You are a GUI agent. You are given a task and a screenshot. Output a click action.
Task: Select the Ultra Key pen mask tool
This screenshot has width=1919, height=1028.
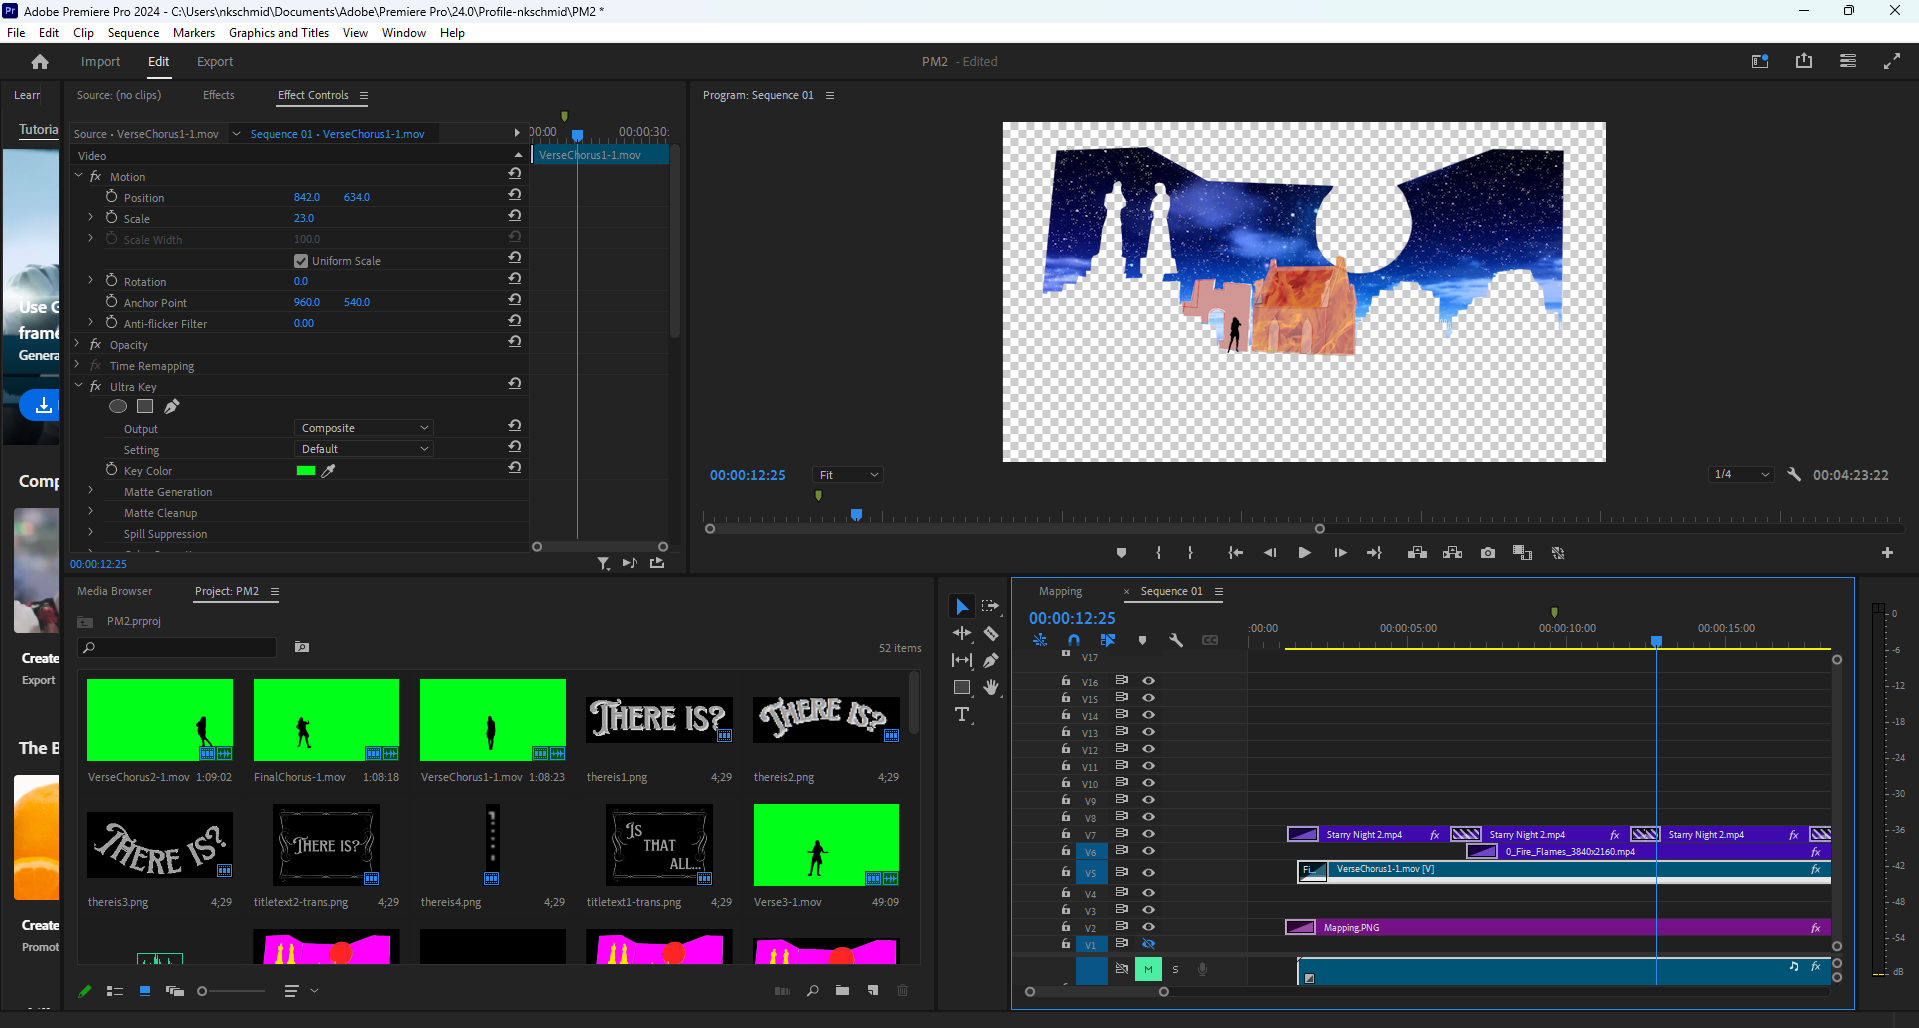(x=172, y=407)
